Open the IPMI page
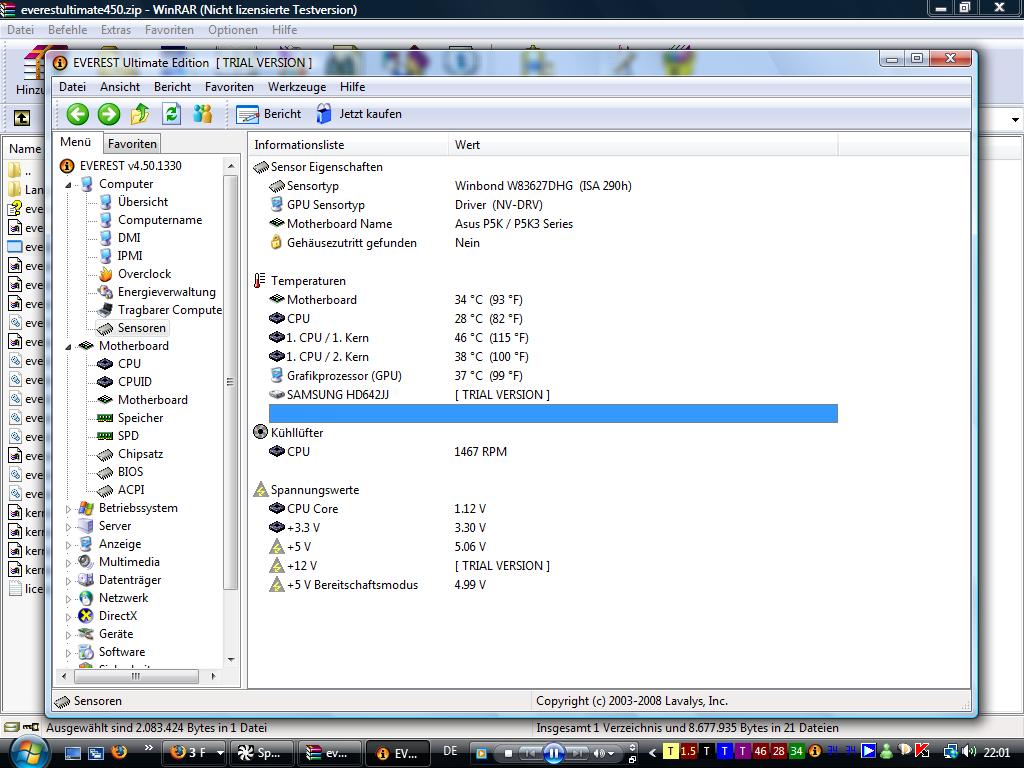Image resolution: width=1024 pixels, height=768 pixels. pyautogui.click(x=130, y=256)
